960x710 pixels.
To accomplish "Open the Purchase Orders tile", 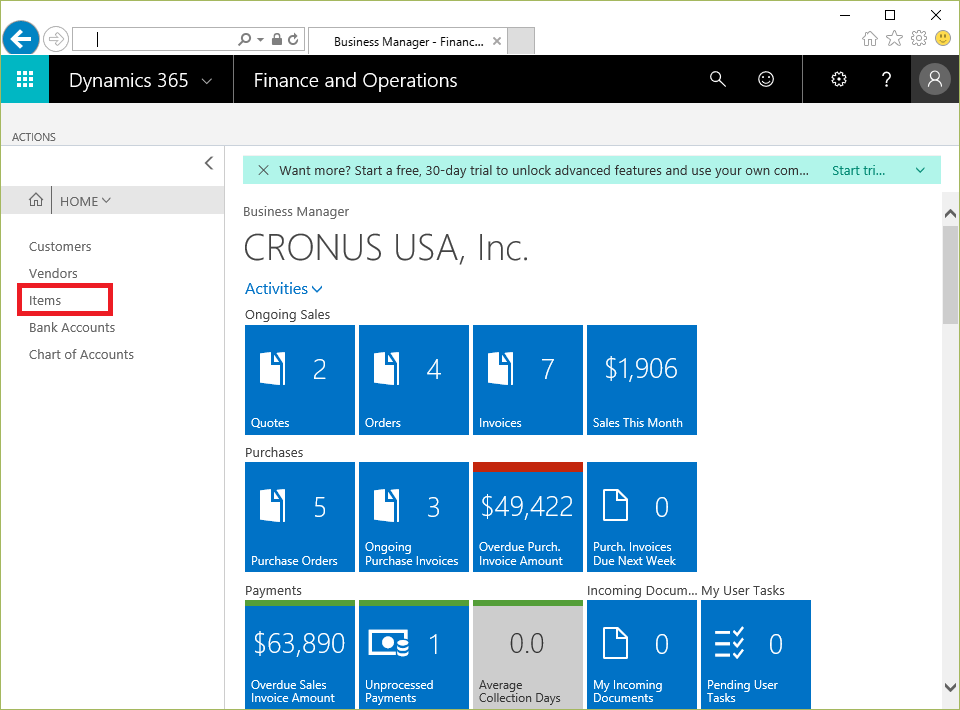I will click(299, 517).
